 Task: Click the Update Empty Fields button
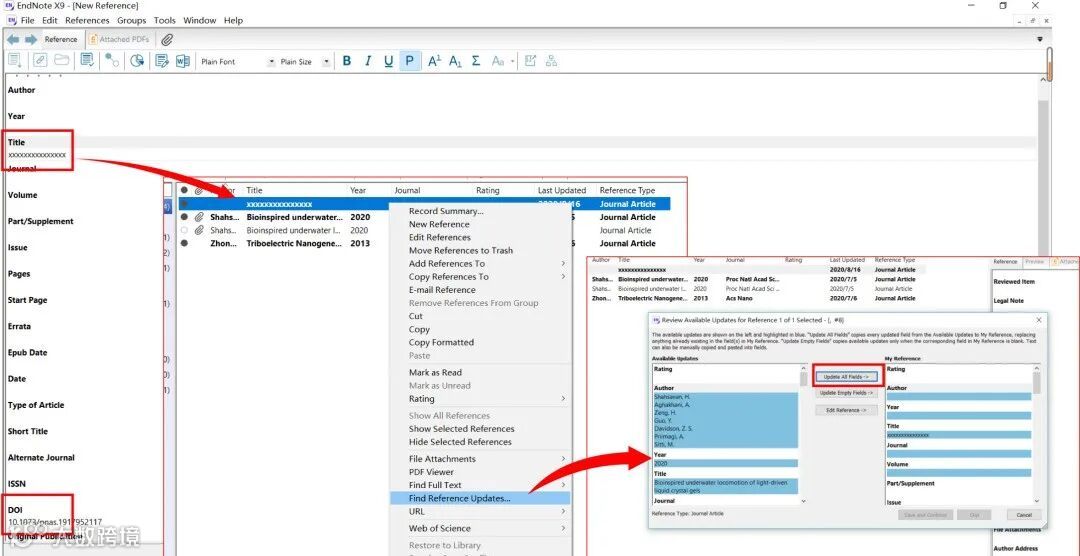click(x=847, y=393)
